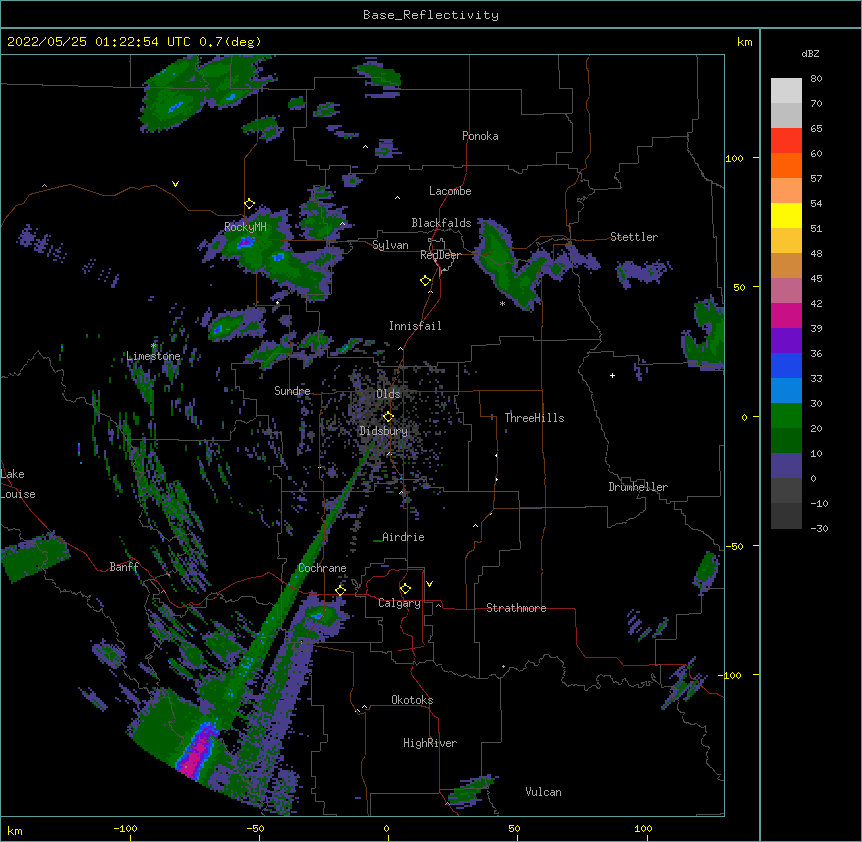Click the Okotoks map label
862x842 pixels.
(412, 700)
